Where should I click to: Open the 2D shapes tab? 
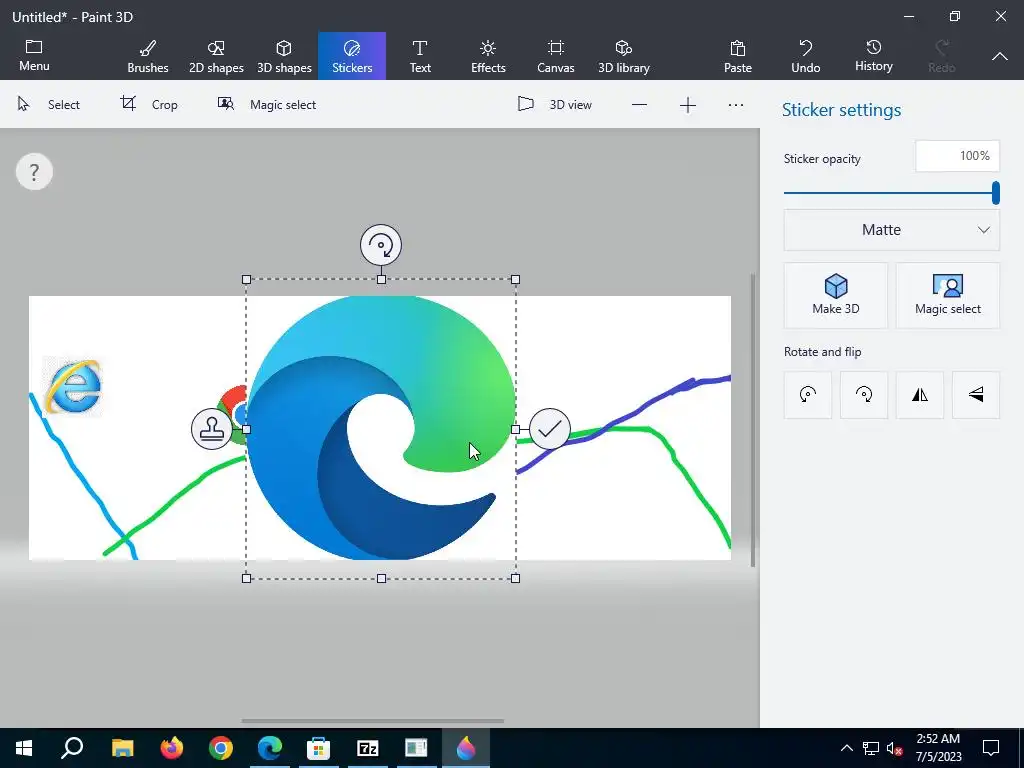coord(216,56)
